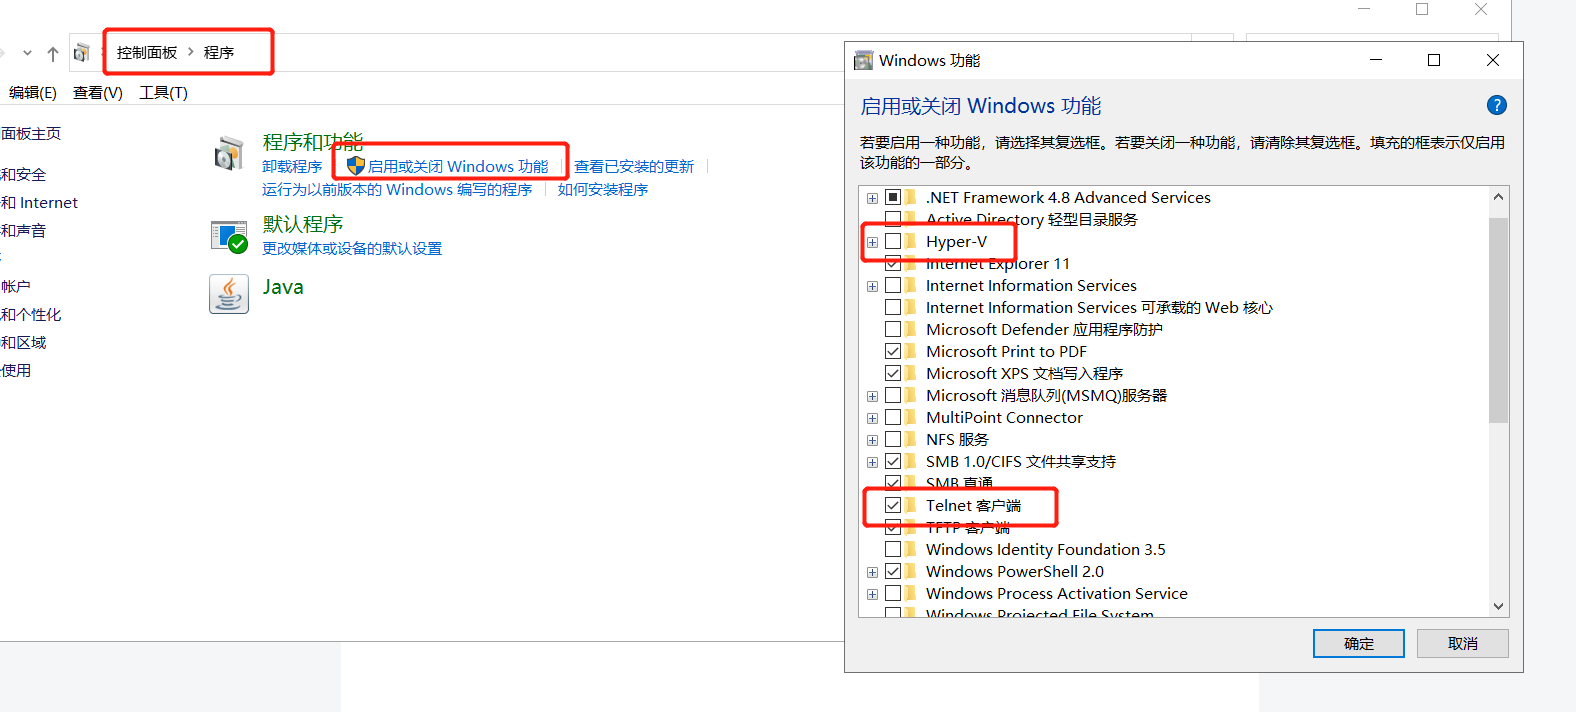Select the Windows Identity Foundation 3.5 row
Viewport: 1576px width, 712px height.
[x=1046, y=549]
